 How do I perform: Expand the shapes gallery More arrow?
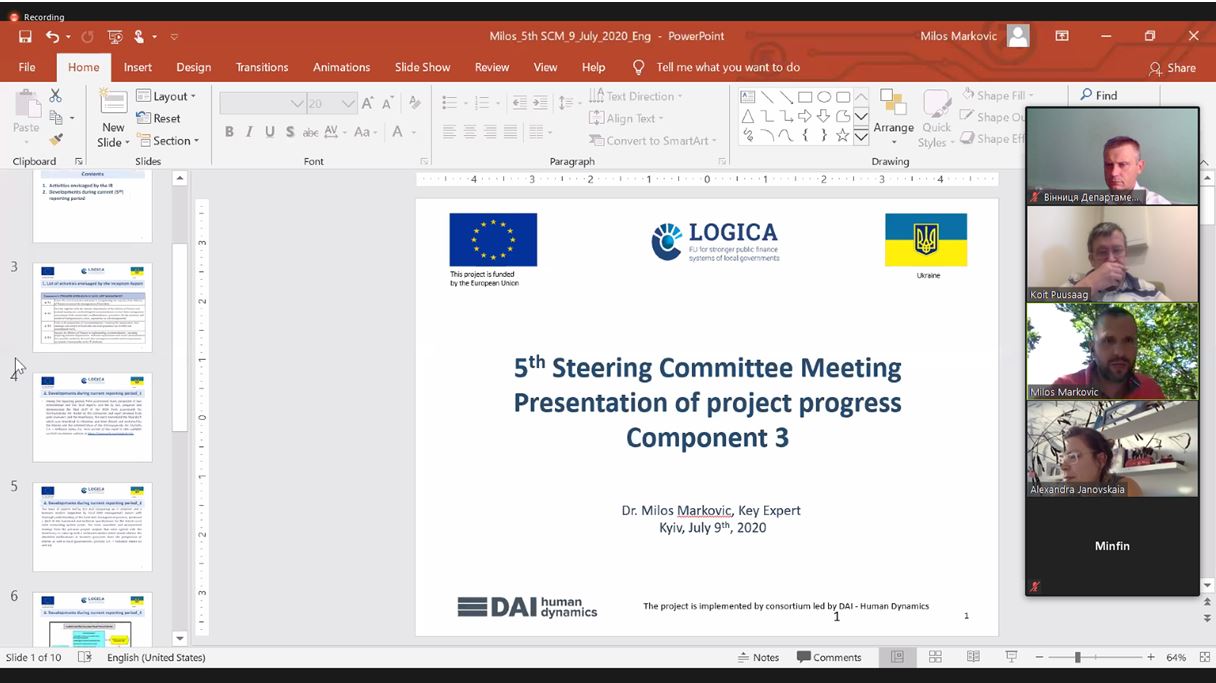click(860, 135)
